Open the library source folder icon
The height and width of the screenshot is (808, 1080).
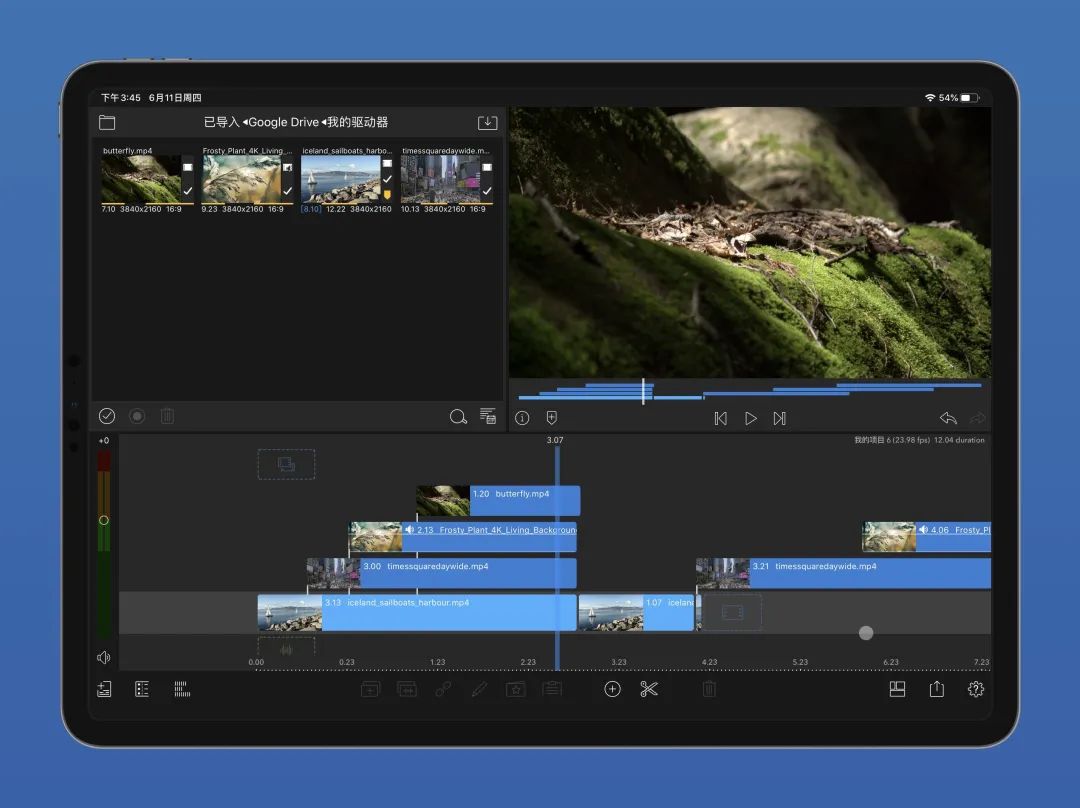pos(107,123)
